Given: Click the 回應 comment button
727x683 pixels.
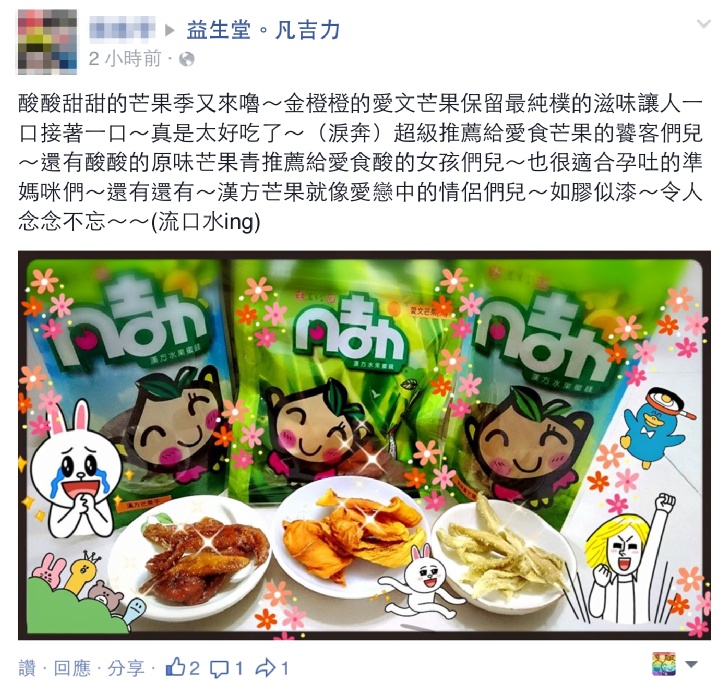Looking at the screenshot, I should pyautogui.click(x=72, y=668).
